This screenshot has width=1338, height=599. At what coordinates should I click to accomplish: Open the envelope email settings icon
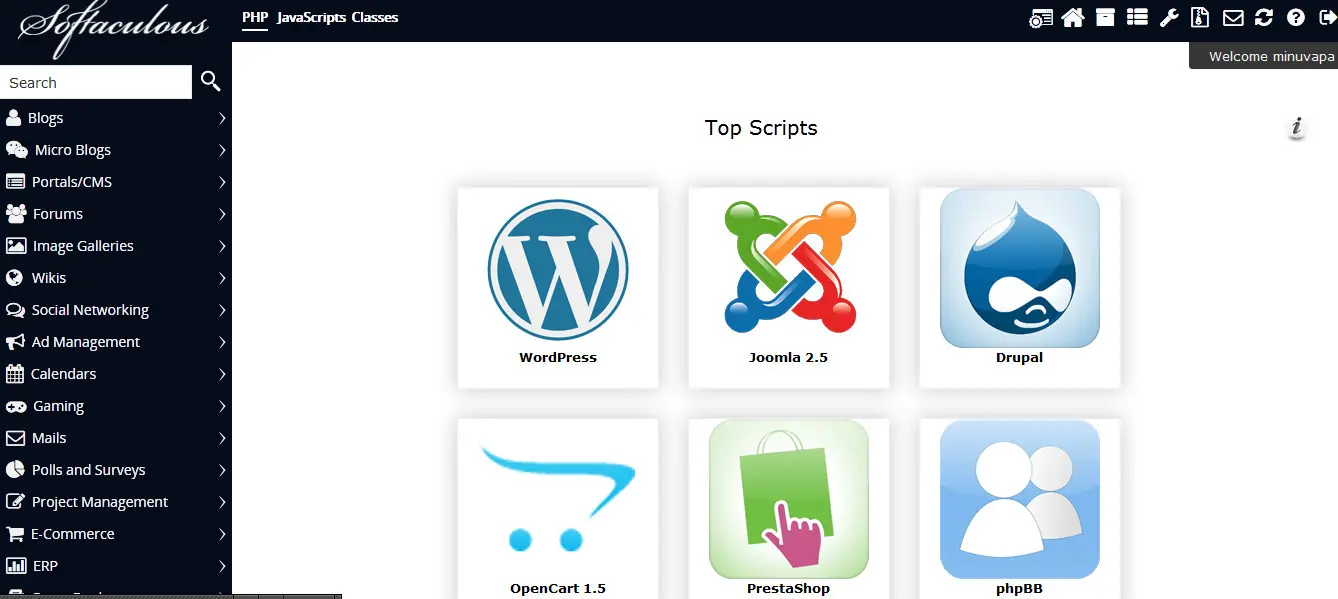pos(1233,18)
